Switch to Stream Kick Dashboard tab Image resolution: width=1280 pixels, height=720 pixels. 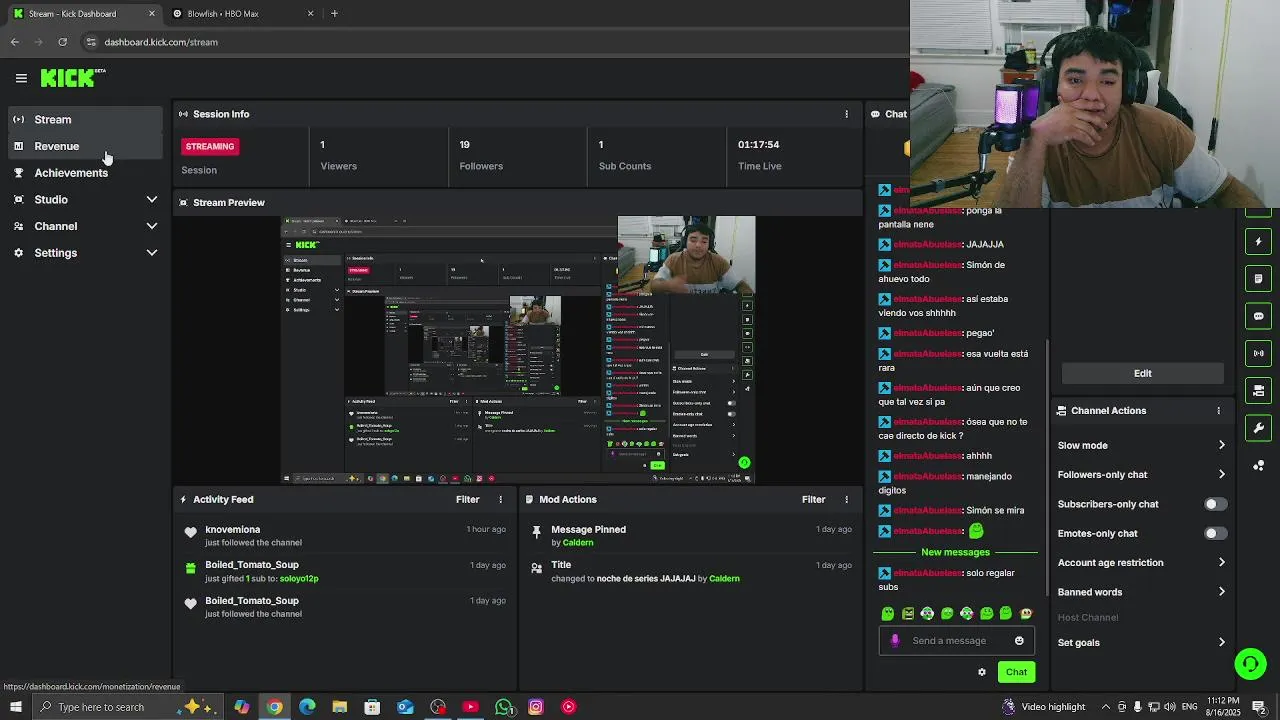click(x=84, y=14)
